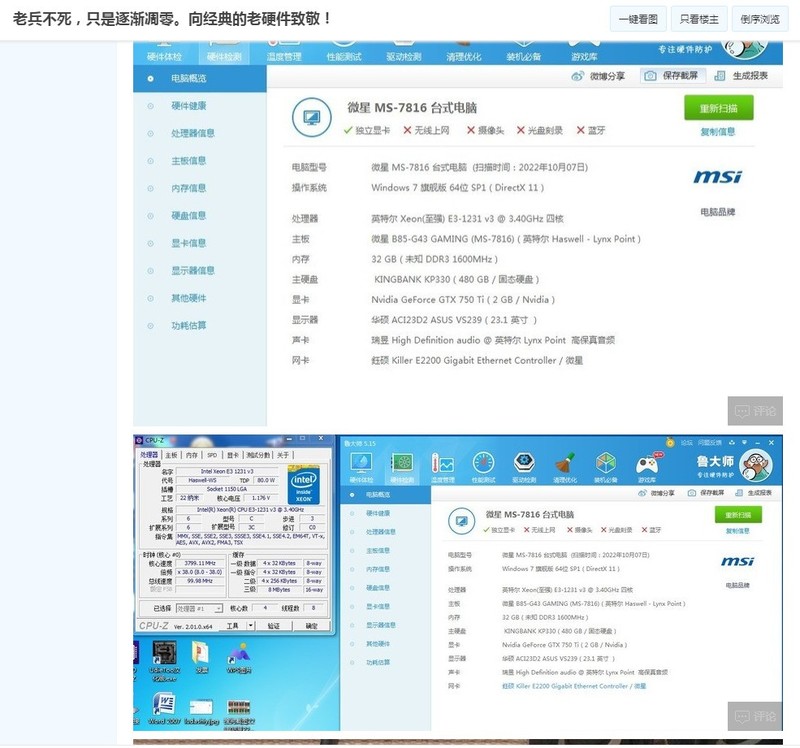Open the Word 2007 desktop shortcut
The width and height of the screenshot is (800, 748).
tap(164, 708)
